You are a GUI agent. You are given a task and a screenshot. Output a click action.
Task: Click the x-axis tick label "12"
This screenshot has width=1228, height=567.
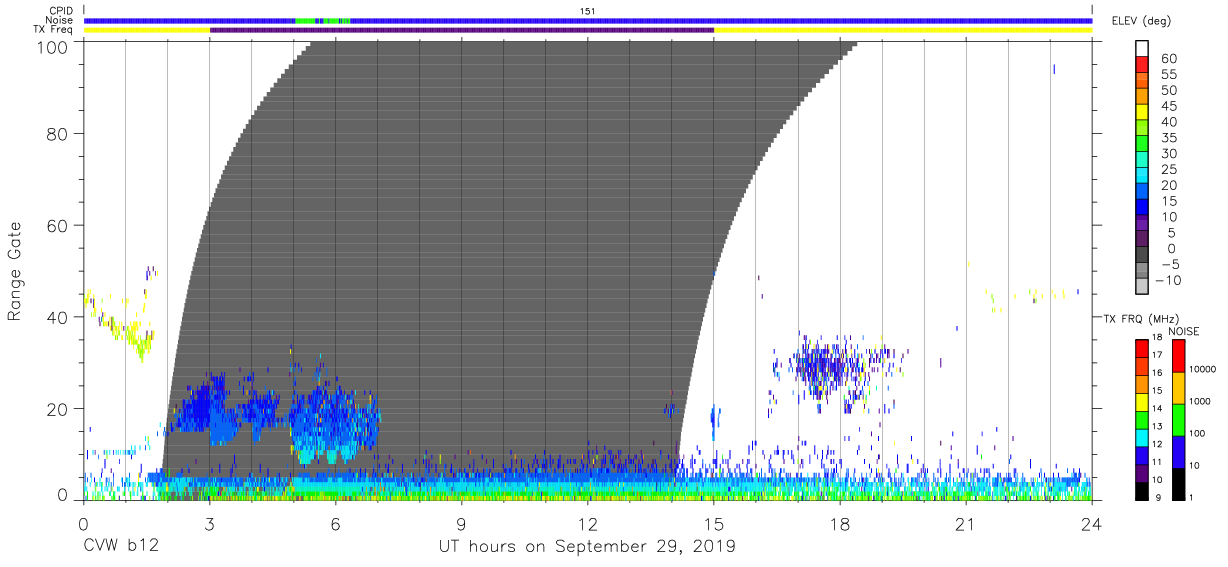point(587,523)
